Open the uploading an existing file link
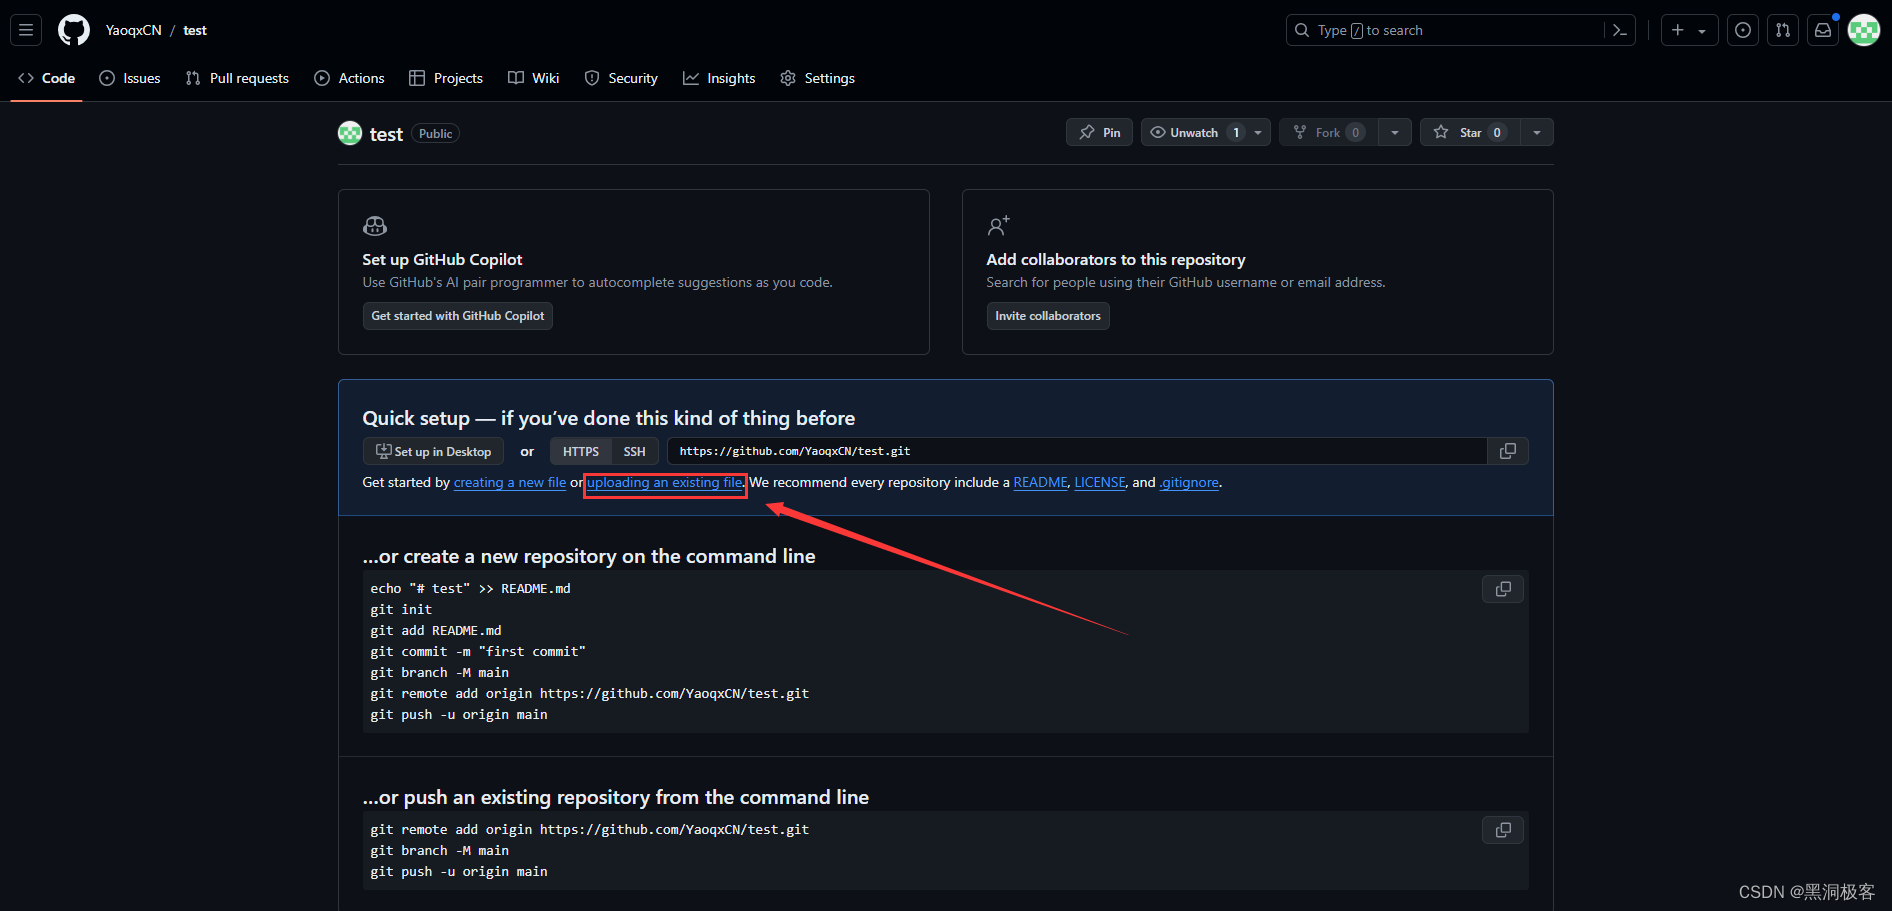Viewport: 1892px width, 911px height. point(665,482)
